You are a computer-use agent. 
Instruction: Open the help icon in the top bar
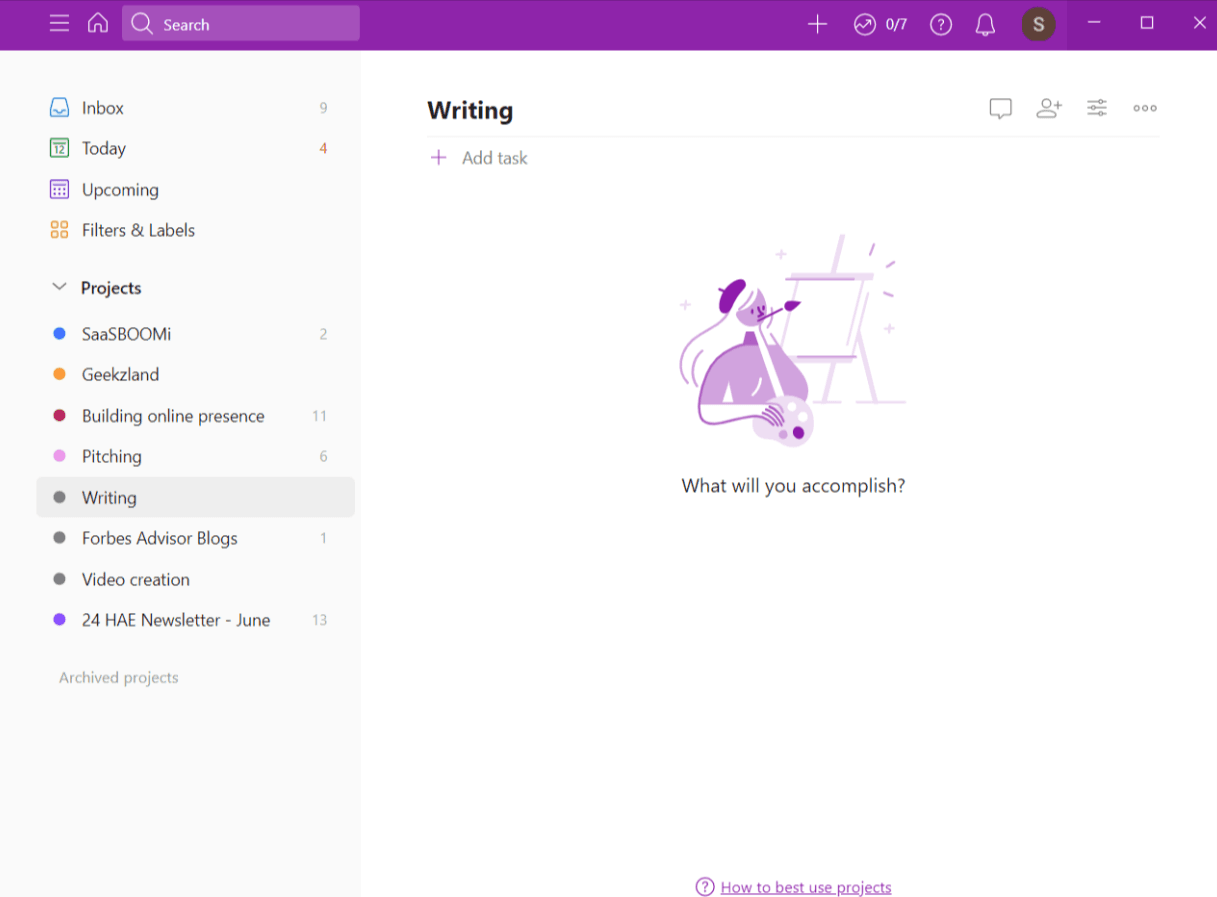[x=941, y=24]
